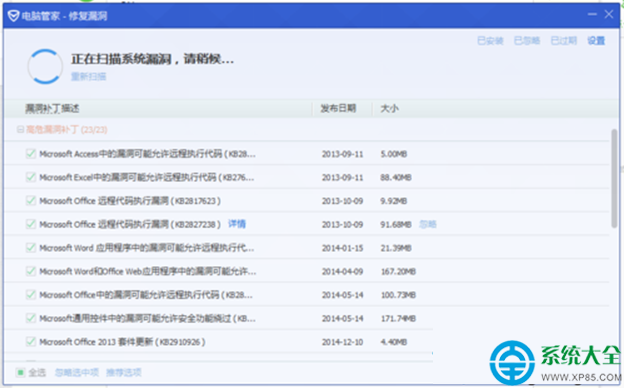
Task: Uncheck the Microsoft通用控件 patch checkbox
Action: 31,318
